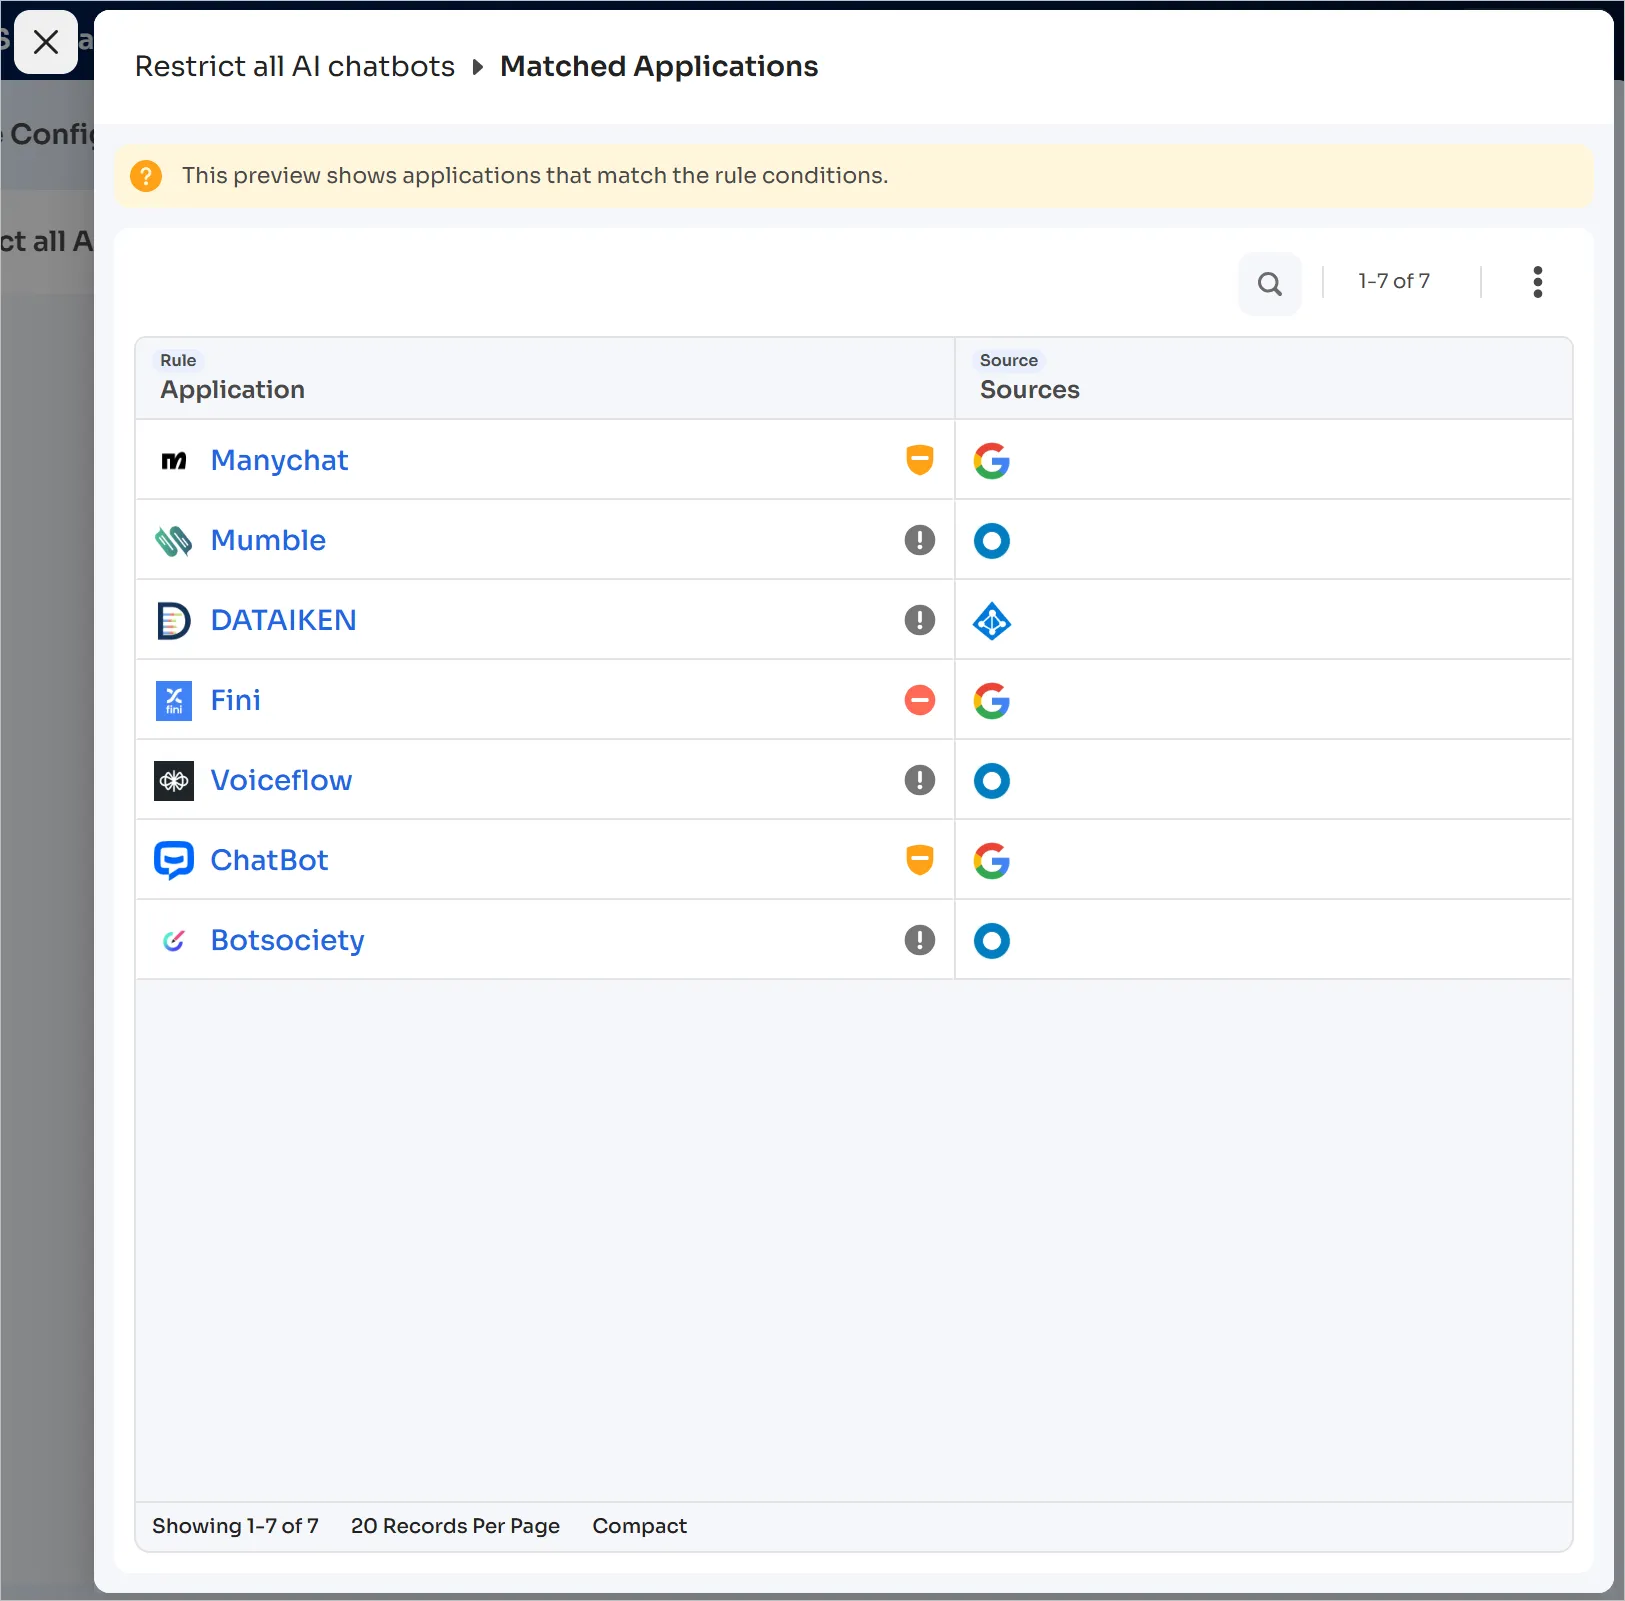Open the three-dot more options menu
Viewport: 1625px width, 1601px height.
click(x=1538, y=282)
